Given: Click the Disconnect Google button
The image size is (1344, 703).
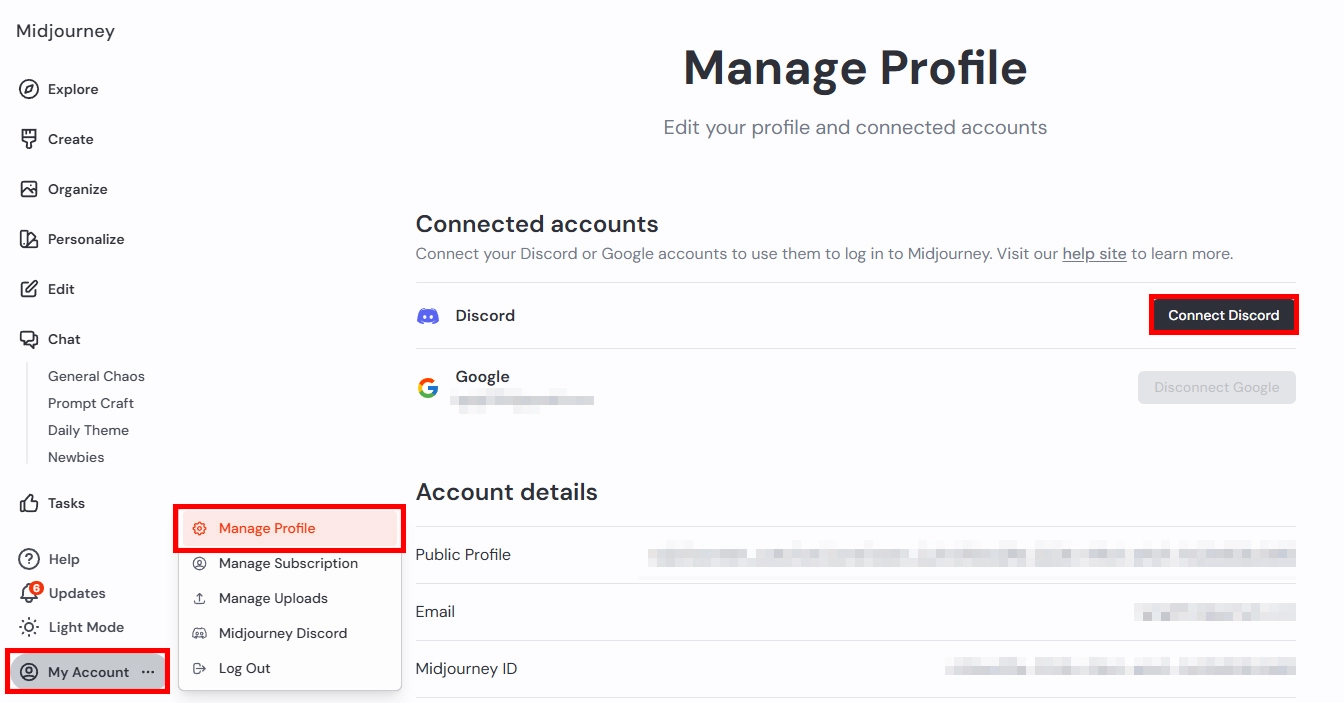Looking at the screenshot, I should pyautogui.click(x=1217, y=387).
